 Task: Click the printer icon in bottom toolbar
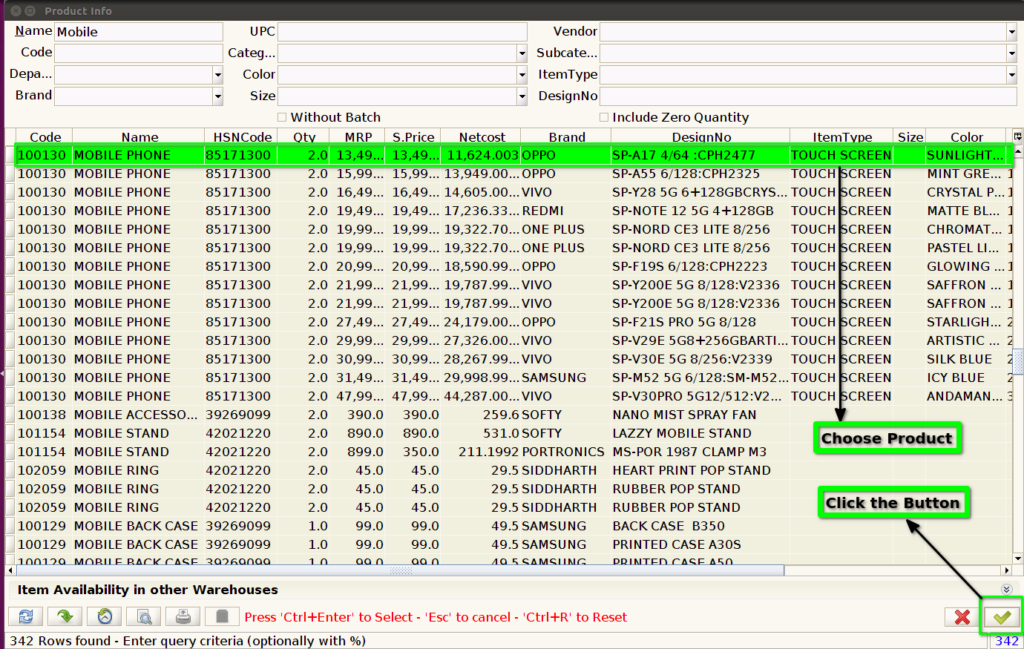tap(183, 616)
